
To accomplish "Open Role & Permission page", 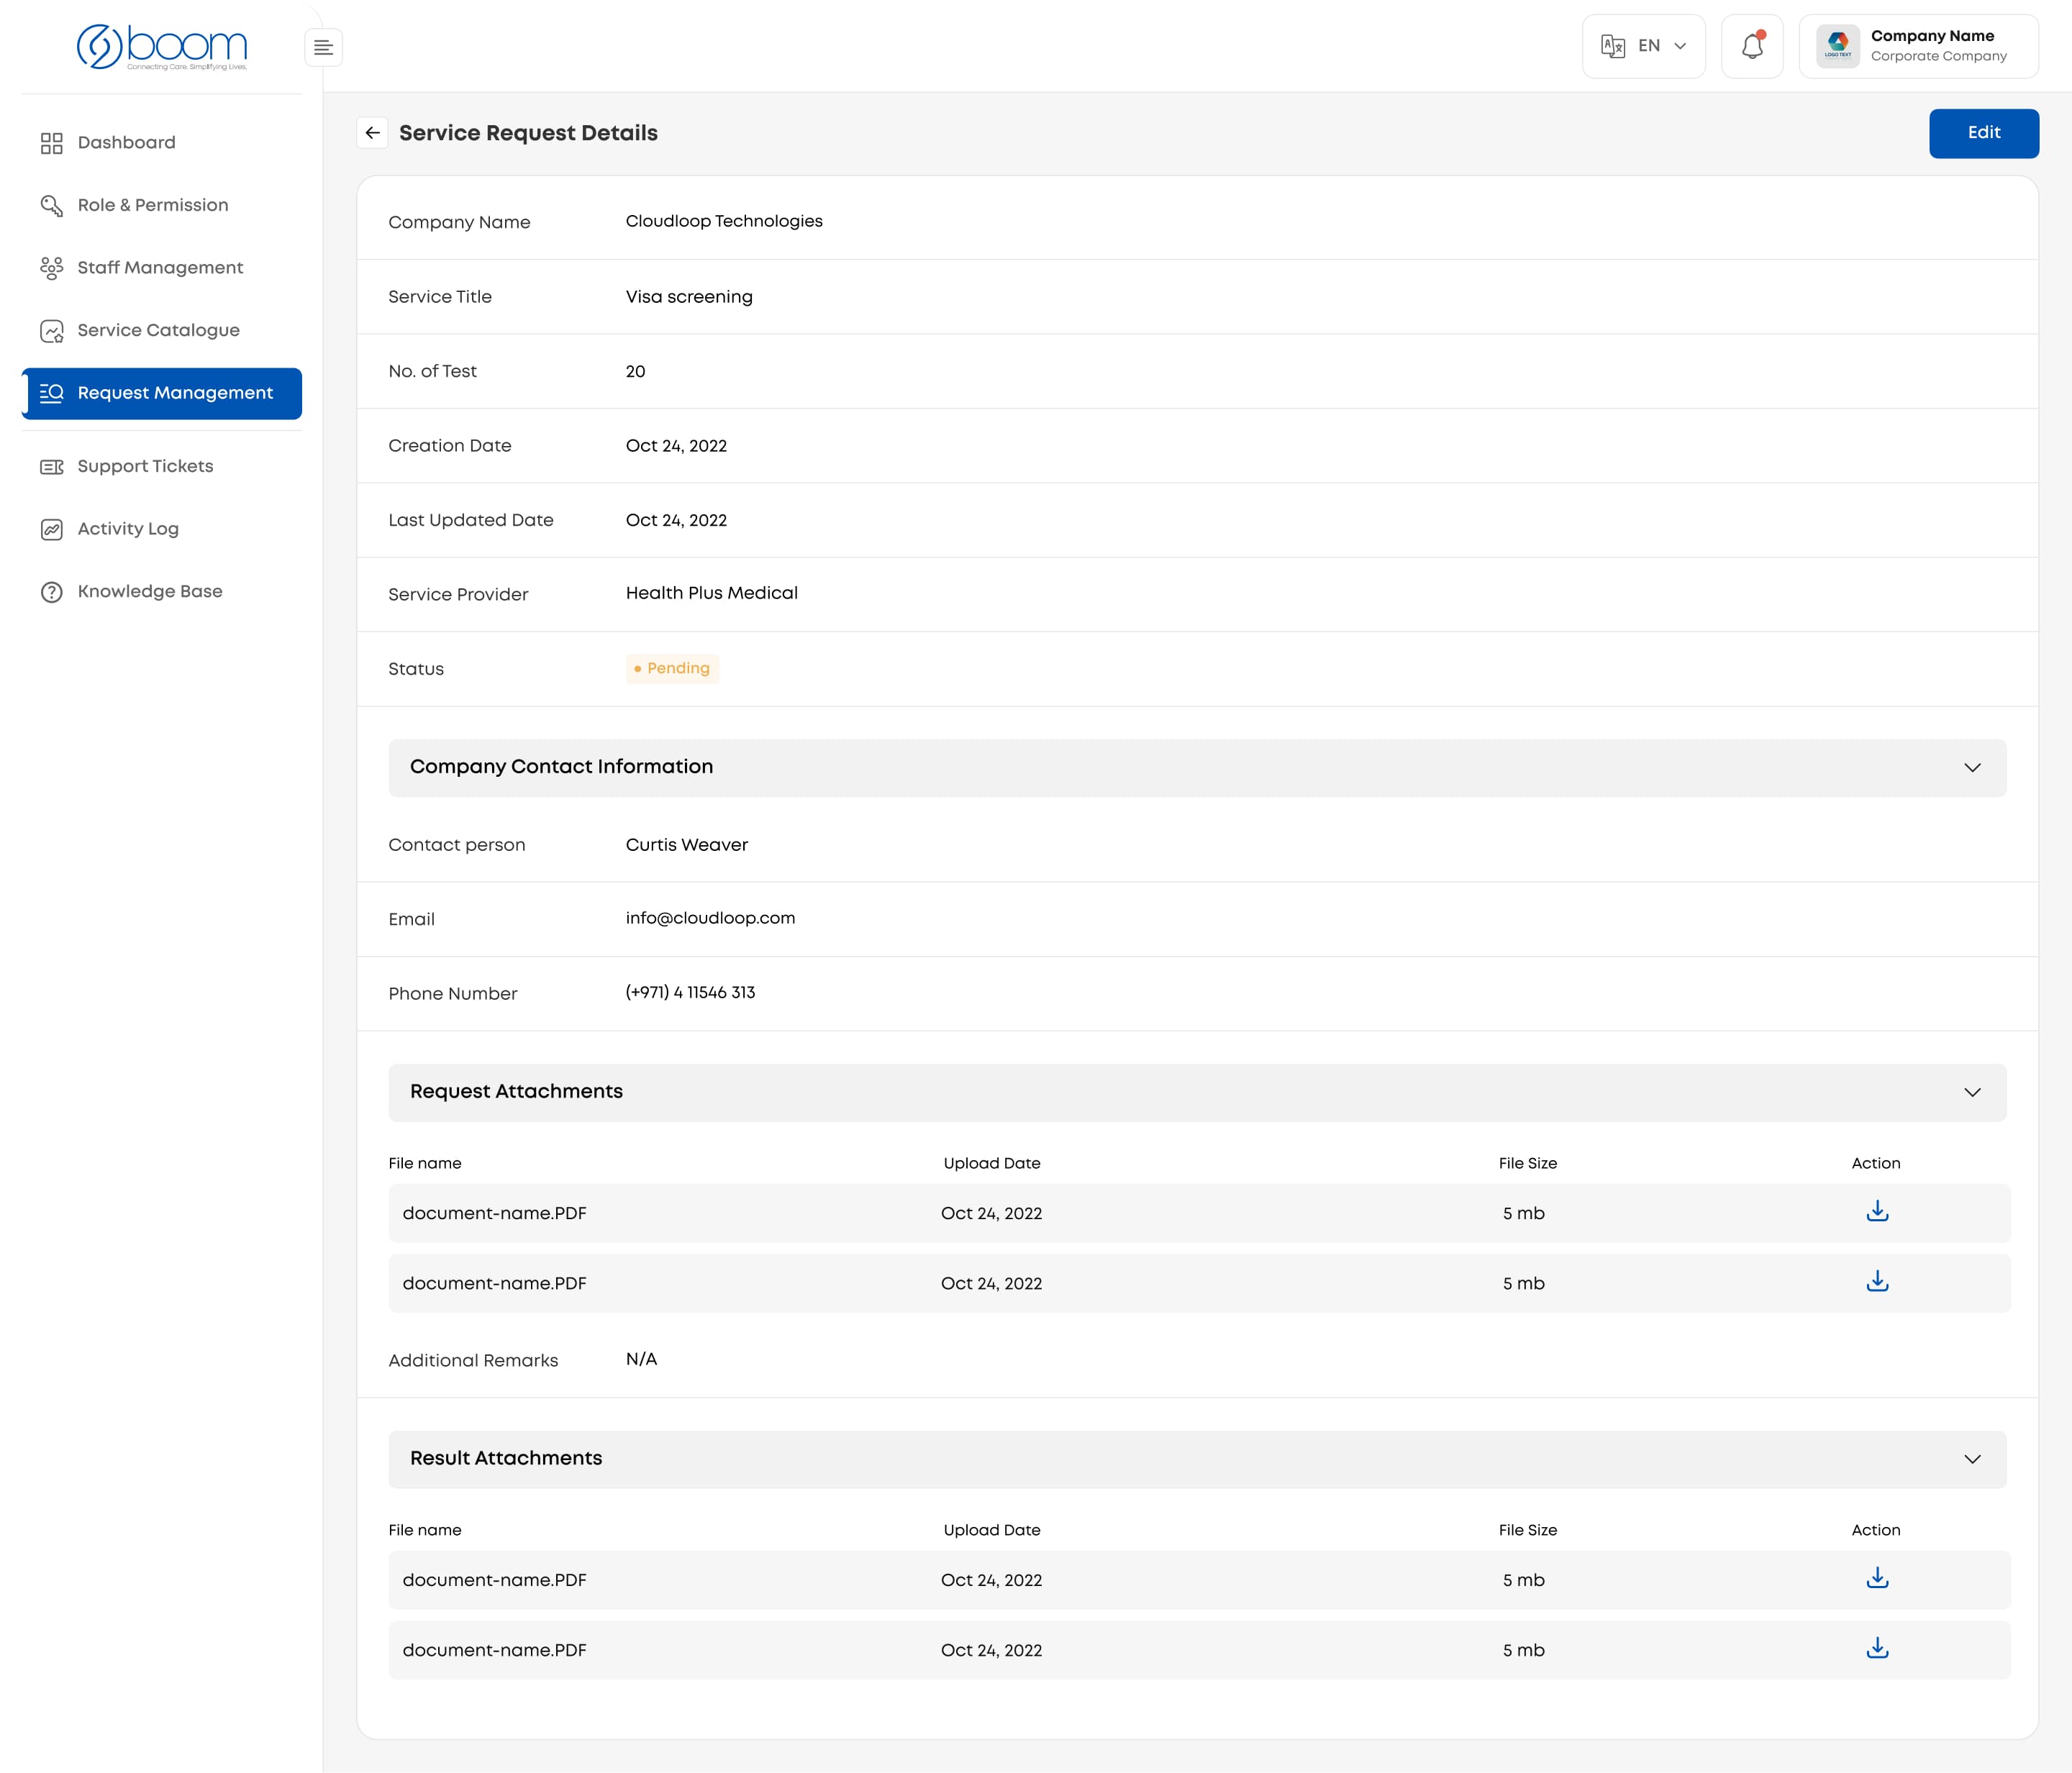I will (x=162, y=205).
